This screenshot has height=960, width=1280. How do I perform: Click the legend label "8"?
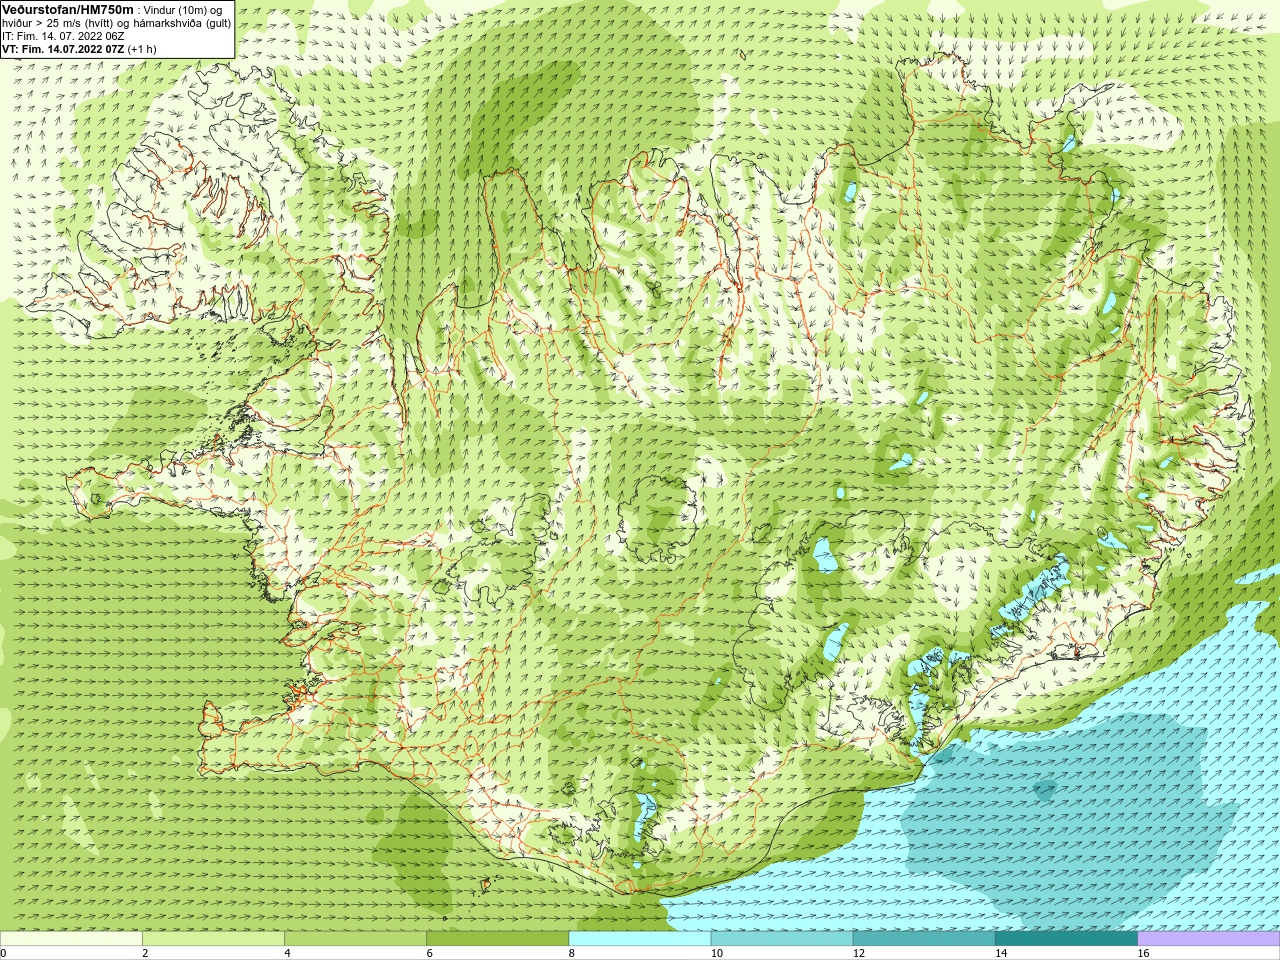point(572,953)
